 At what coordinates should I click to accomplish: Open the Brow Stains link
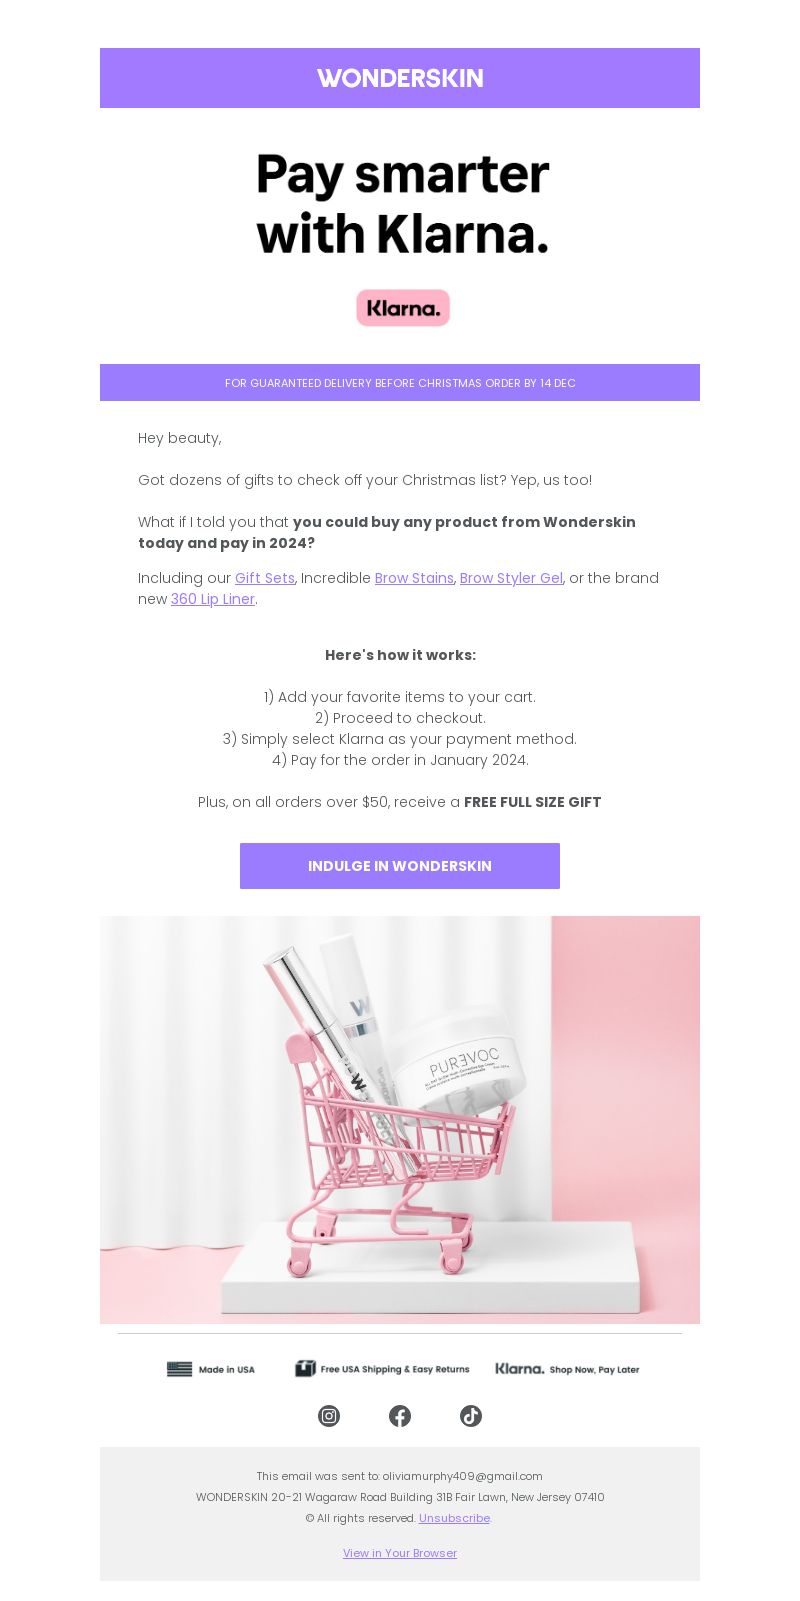click(x=414, y=578)
